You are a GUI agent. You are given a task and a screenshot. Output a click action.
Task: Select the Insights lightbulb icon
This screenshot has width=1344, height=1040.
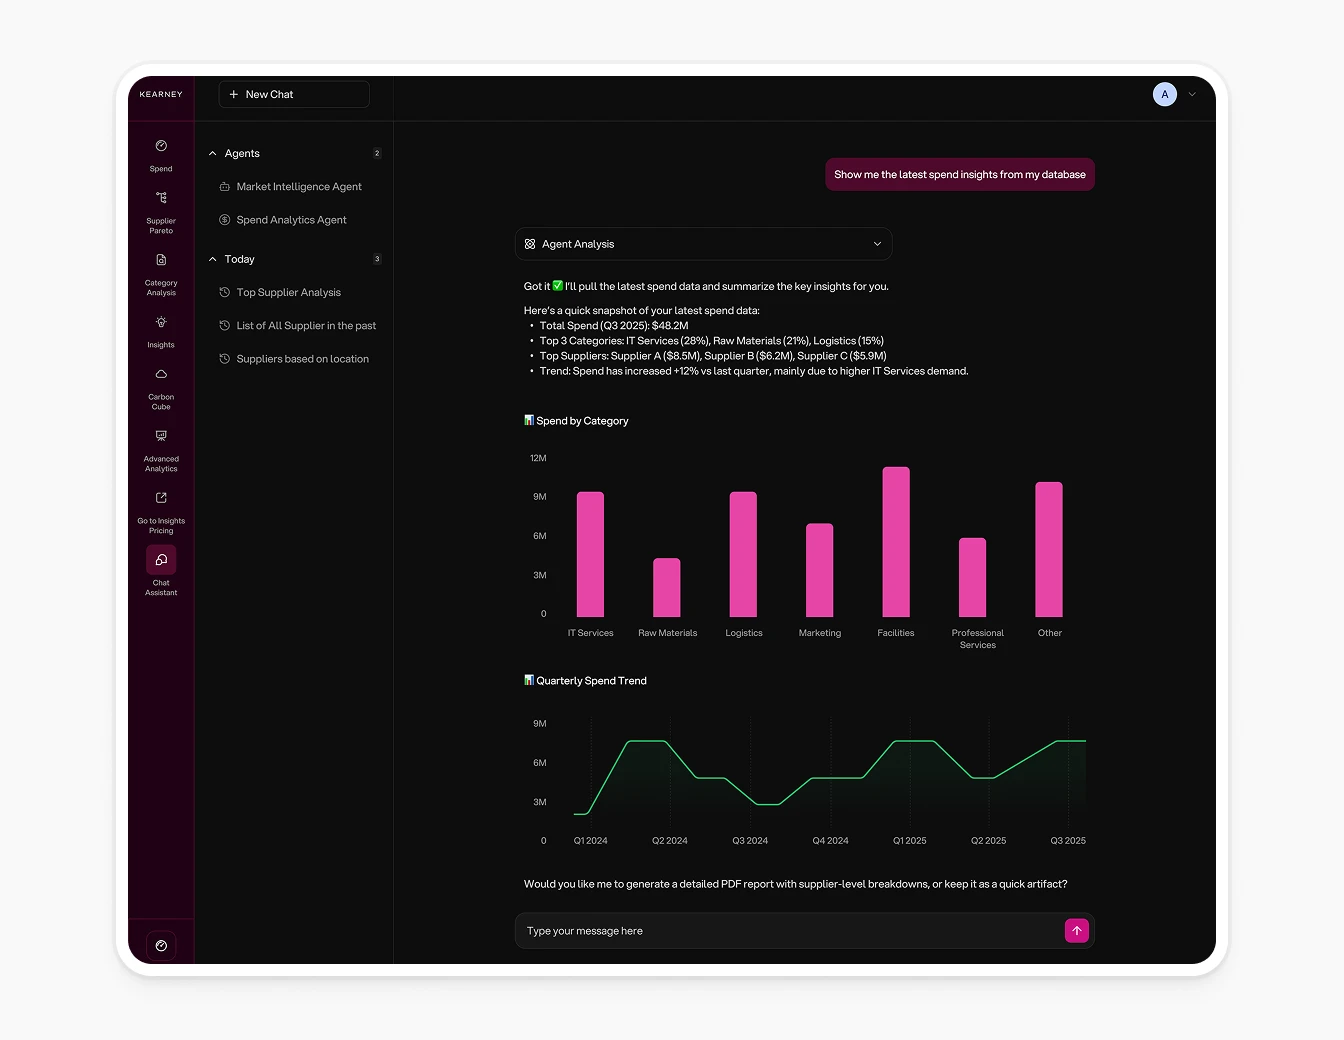pyautogui.click(x=161, y=323)
